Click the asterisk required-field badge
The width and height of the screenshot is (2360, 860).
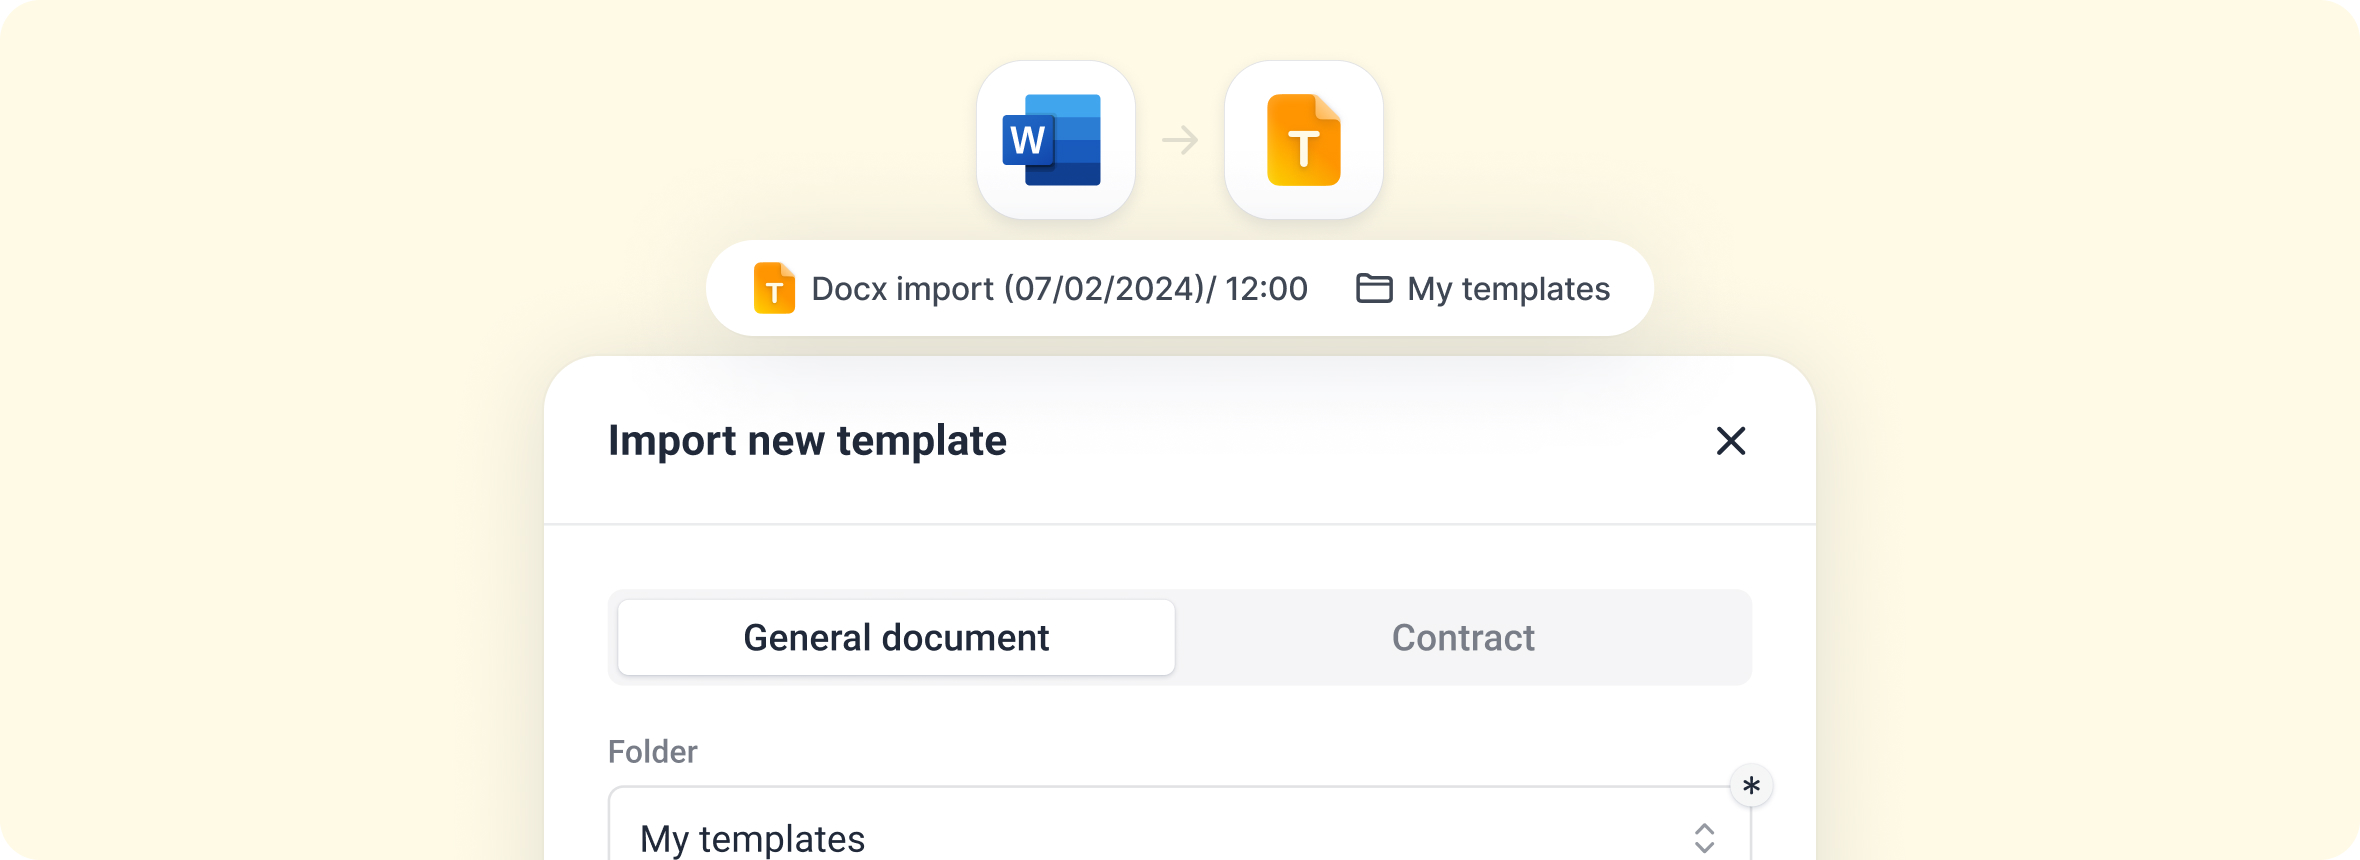pyautogui.click(x=1751, y=786)
